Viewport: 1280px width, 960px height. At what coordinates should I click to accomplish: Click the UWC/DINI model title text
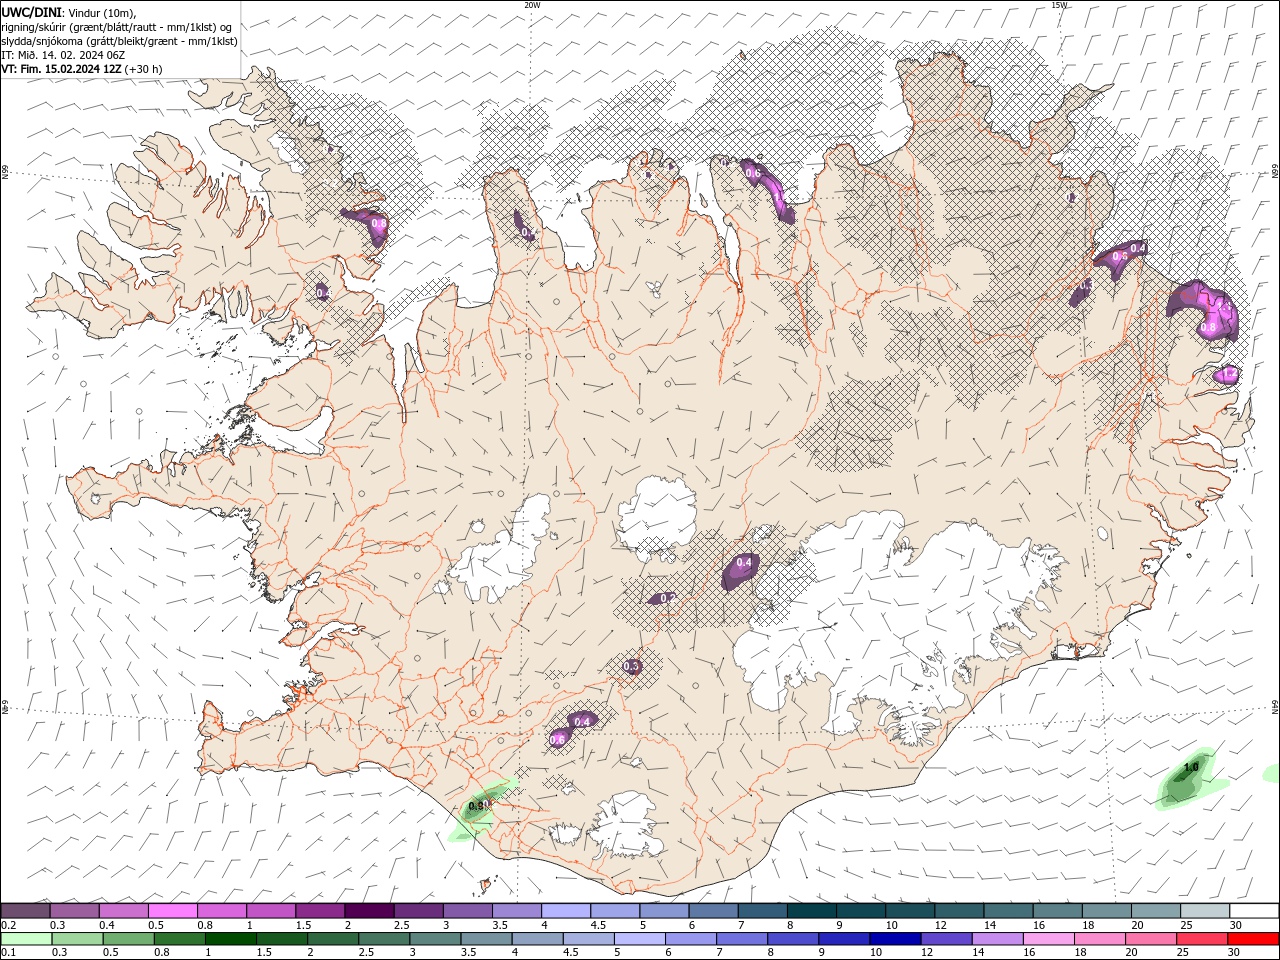coord(31,12)
